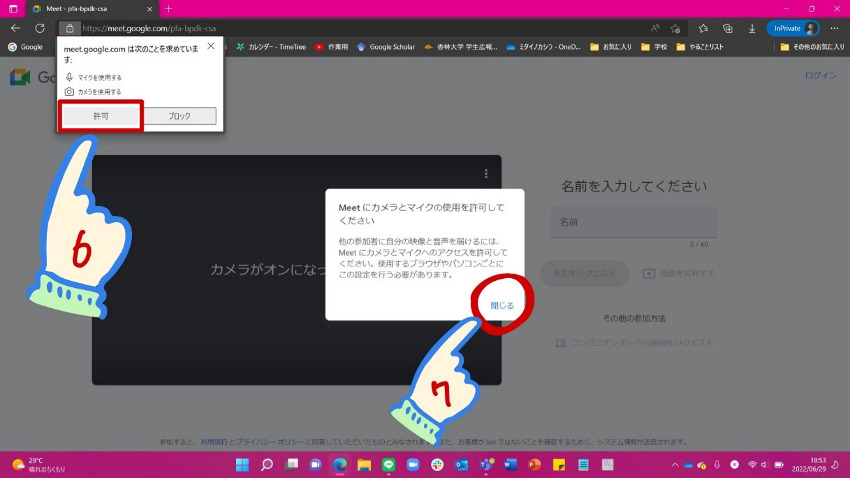This screenshot has height=478, width=850.
Task: Open the Windows Start menu
Action: click(x=242, y=464)
